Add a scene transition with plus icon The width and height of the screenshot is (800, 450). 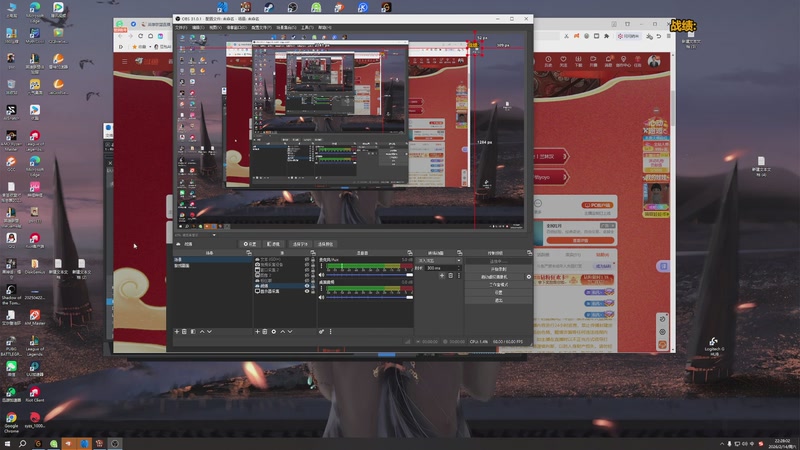tap(442, 276)
